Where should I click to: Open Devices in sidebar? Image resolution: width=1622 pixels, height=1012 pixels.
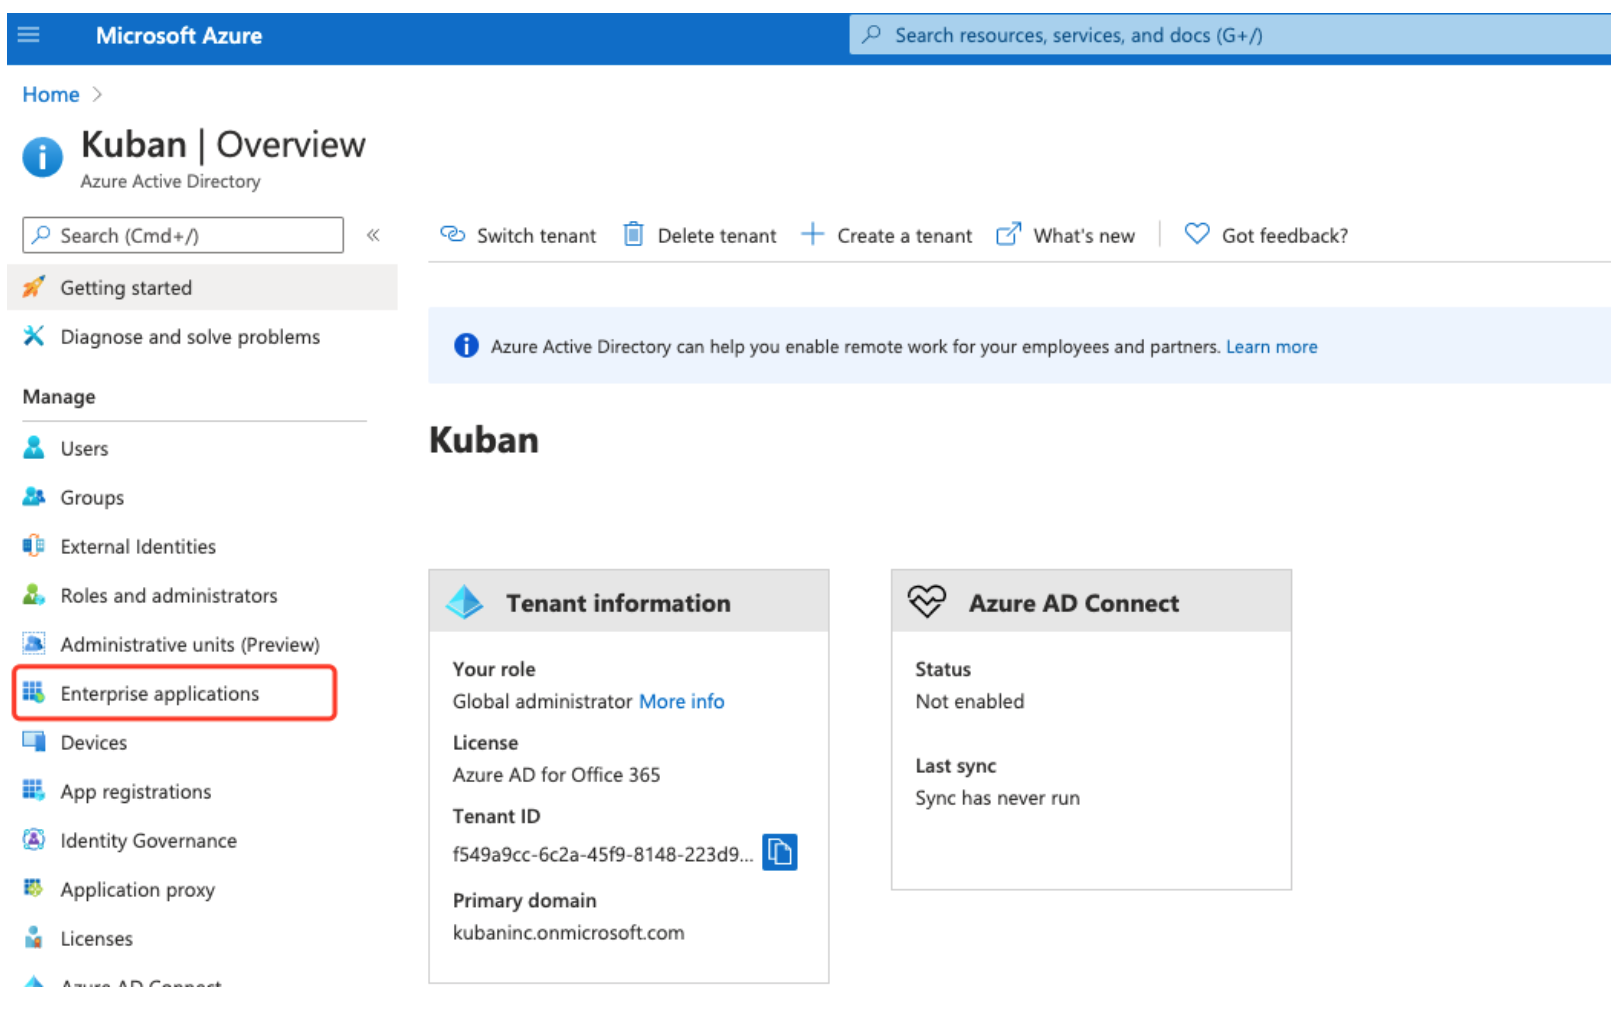[x=94, y=743]
